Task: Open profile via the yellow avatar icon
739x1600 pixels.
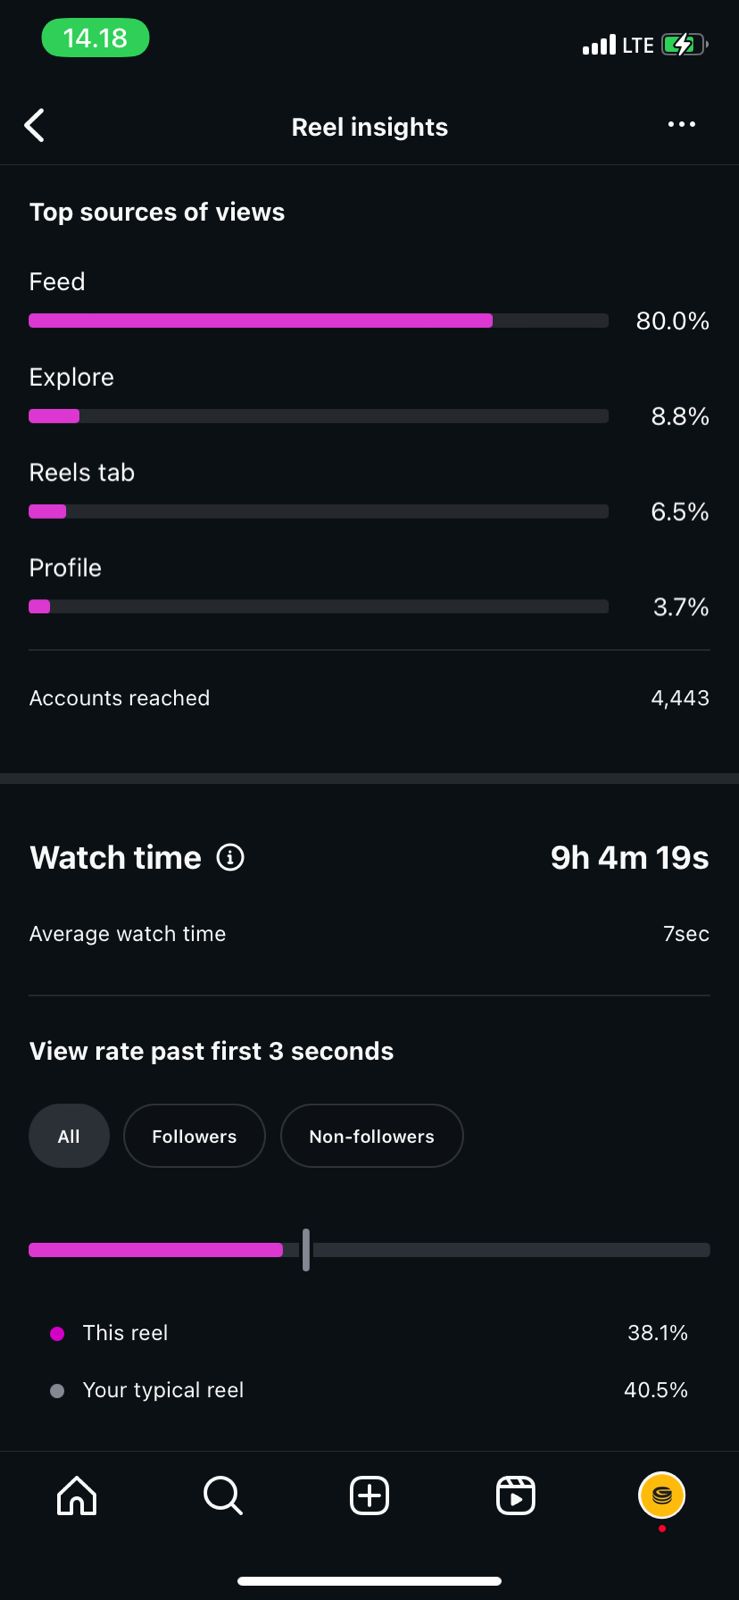Action: coord(661,1496)
